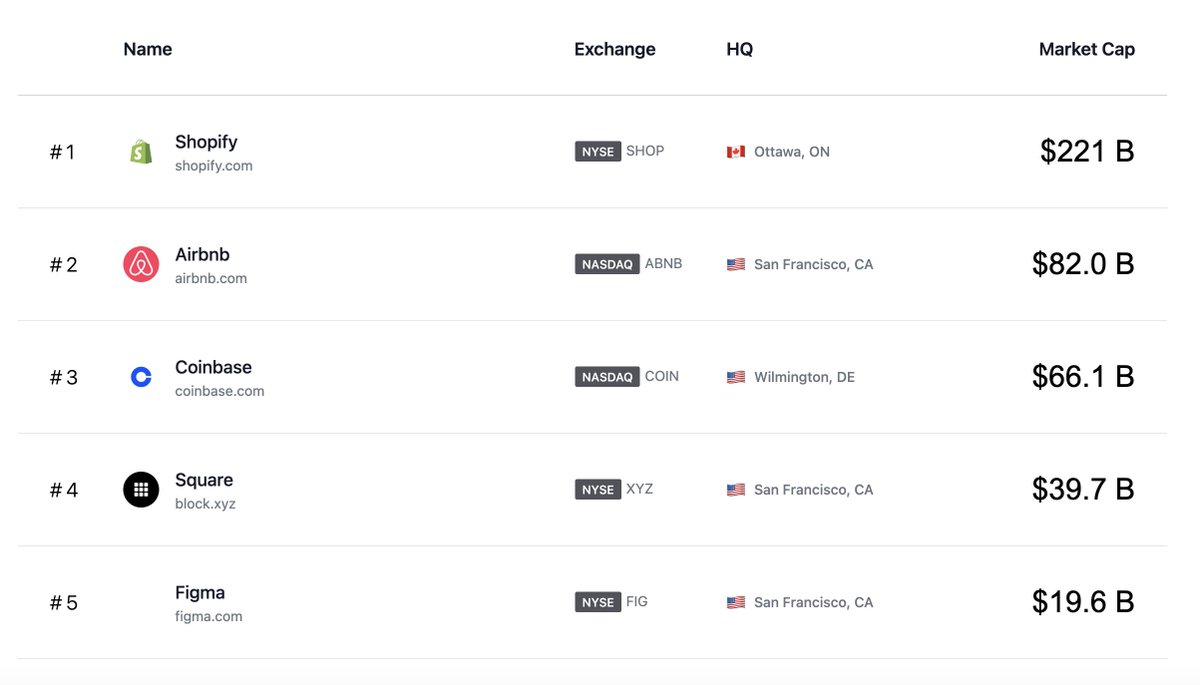Click the Coinbase blue logo icon
This screenshot has width=1200, height=685.
click(141, 377)
